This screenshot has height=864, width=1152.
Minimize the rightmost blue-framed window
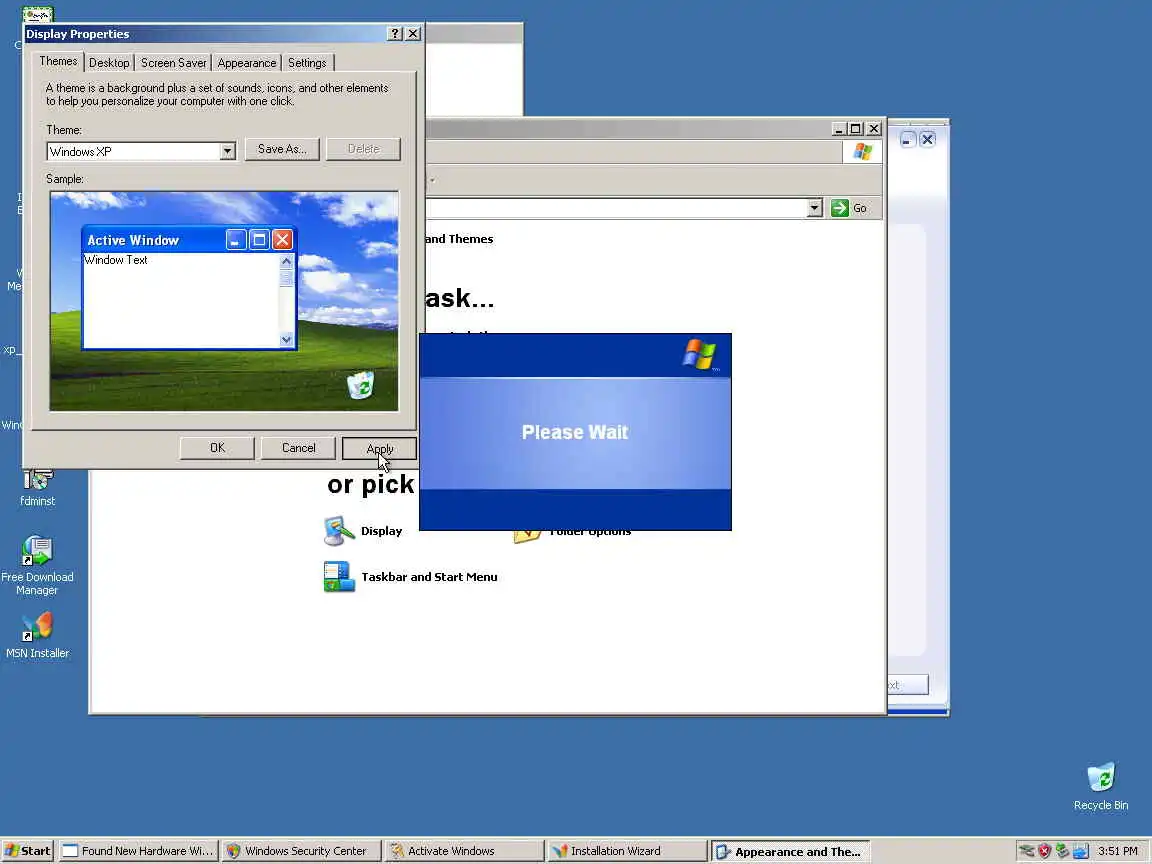pos(907,140)
